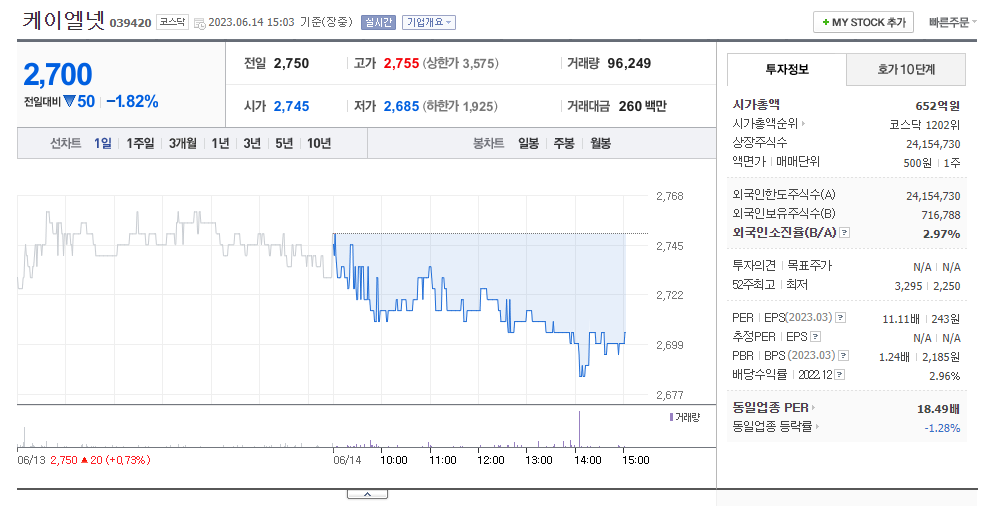Click the 동일업종 PER value 18.49배
The width and height of the screenshot is (995, 506).
(x=939, y=409)
